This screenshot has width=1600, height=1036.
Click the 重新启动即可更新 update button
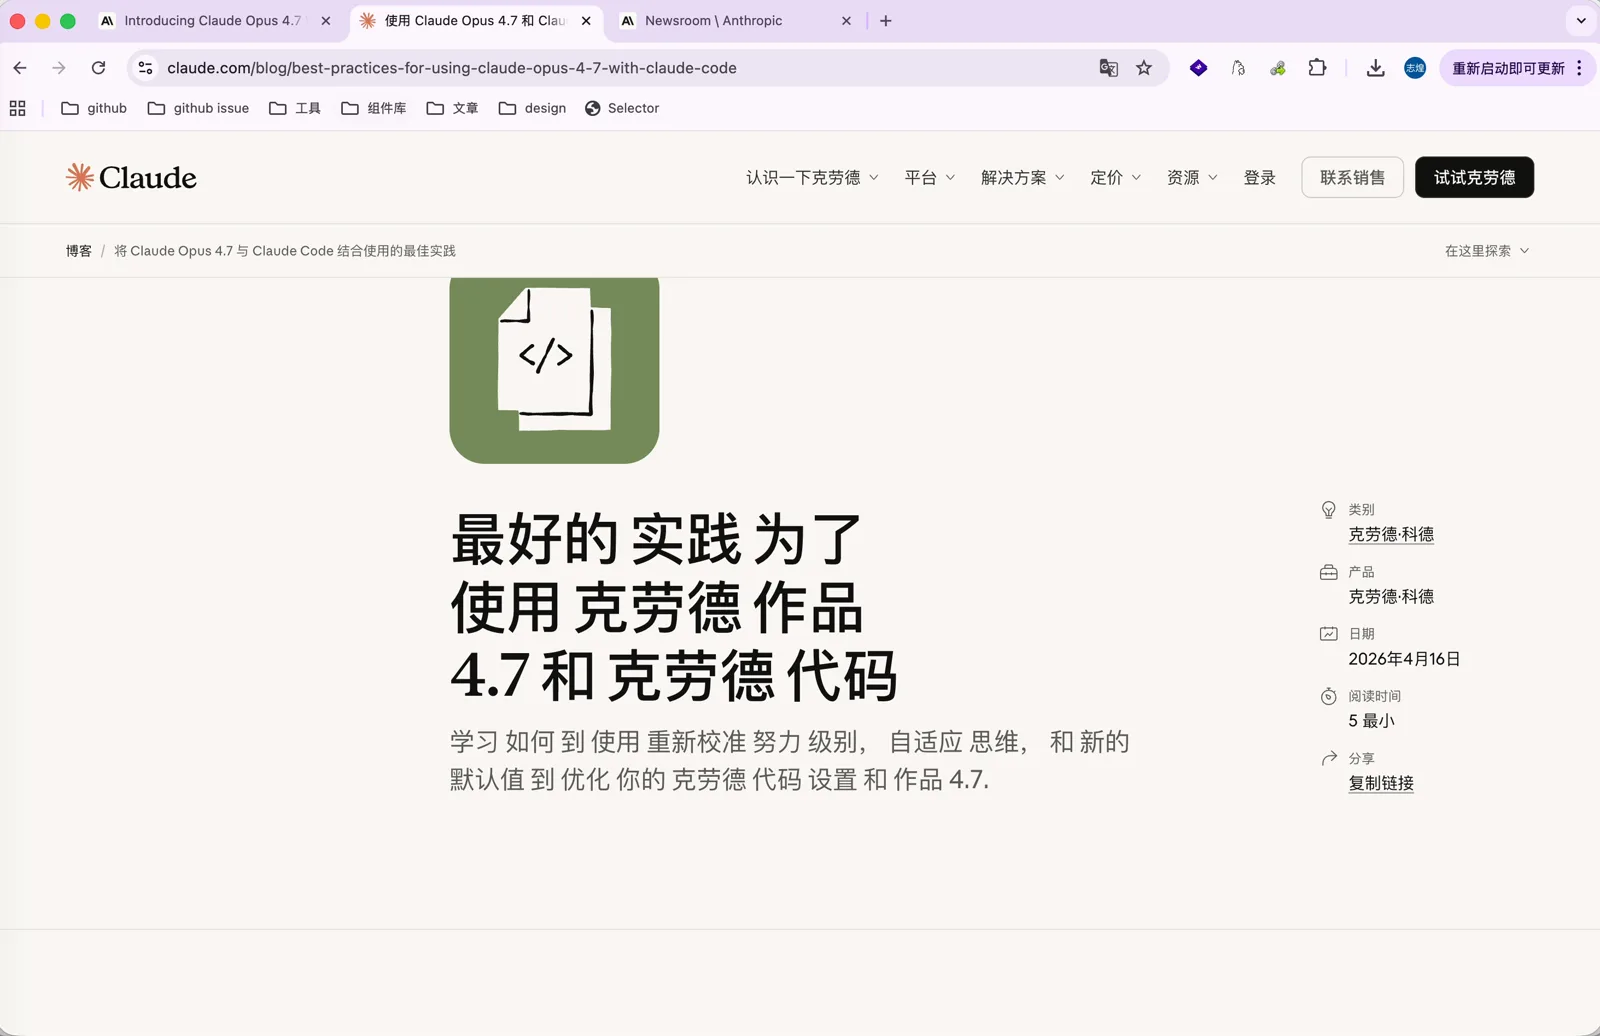[1508, 68]
